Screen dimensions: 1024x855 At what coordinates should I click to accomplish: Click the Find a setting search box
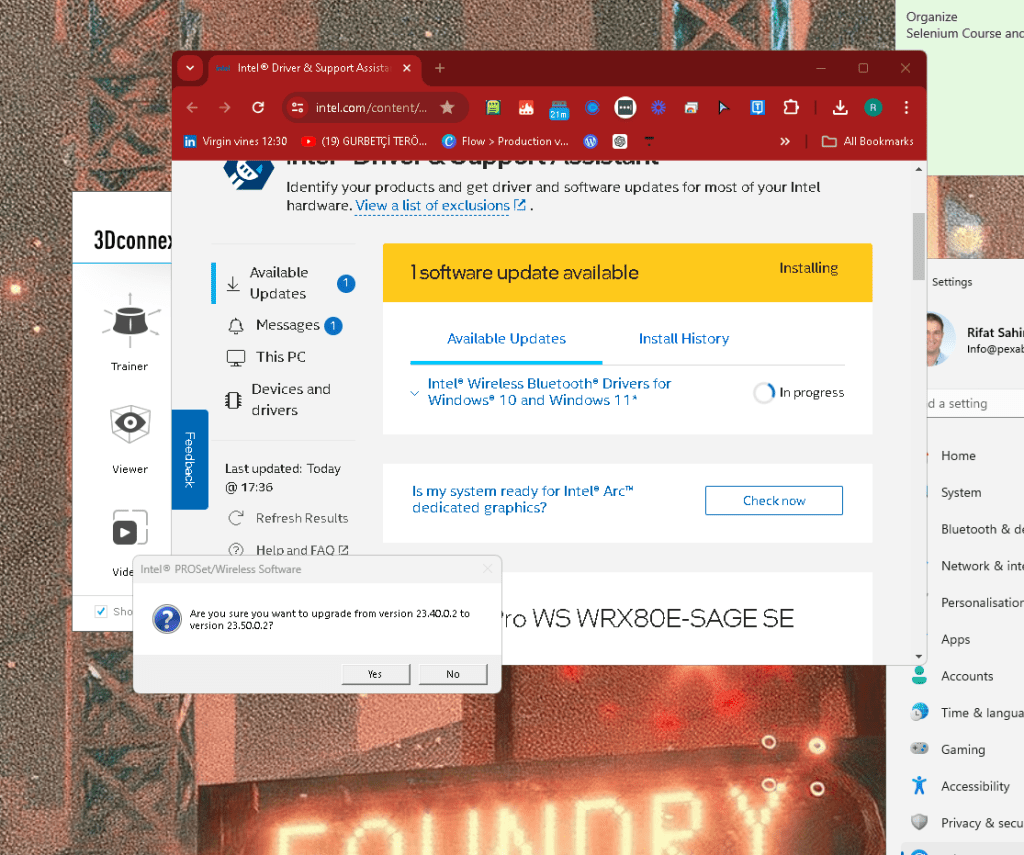point(975,404)
